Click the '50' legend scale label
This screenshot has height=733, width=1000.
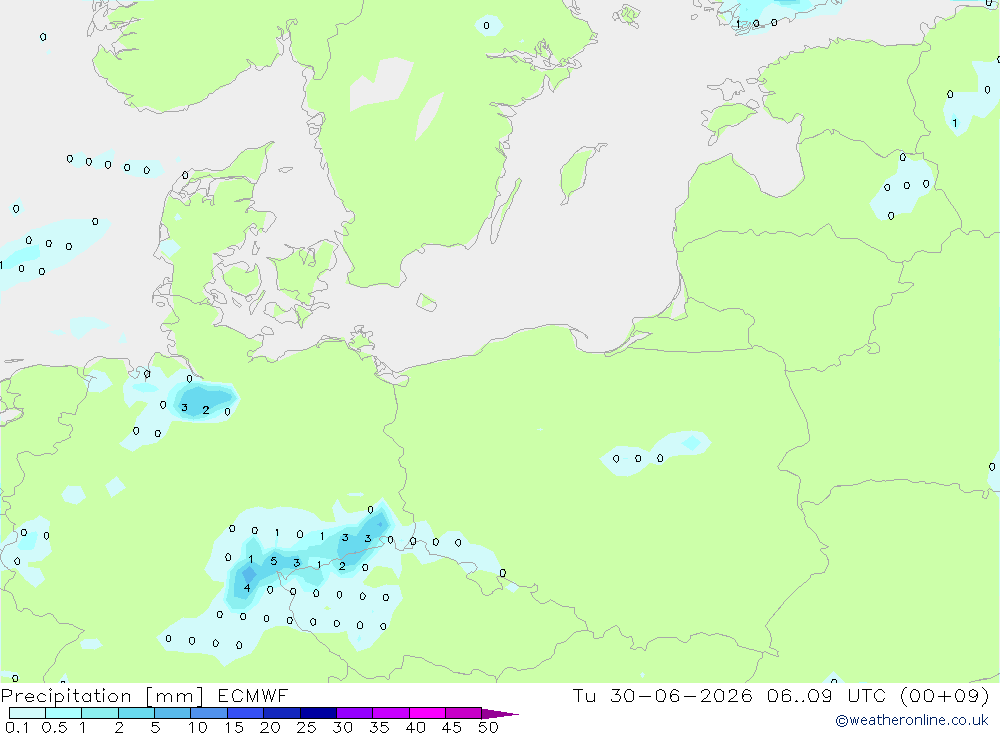tap(488, 727)
